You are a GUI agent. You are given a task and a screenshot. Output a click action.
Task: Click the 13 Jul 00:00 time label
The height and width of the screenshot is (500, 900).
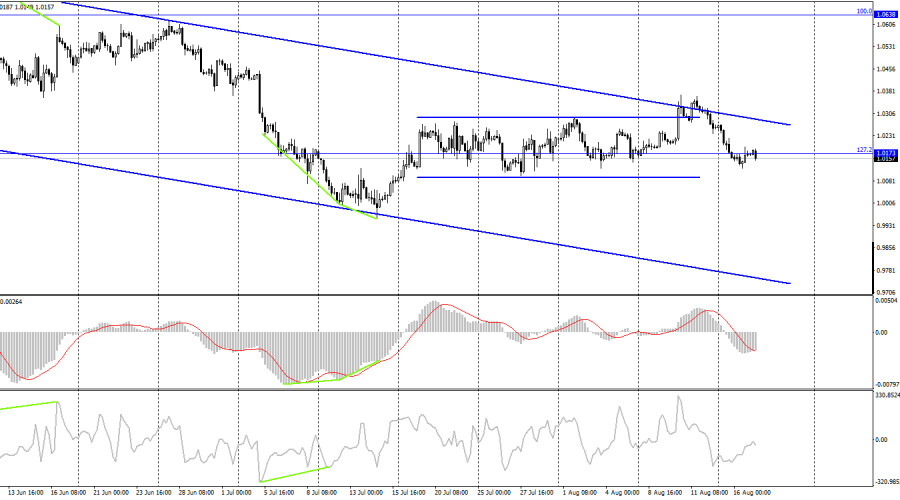click(x=366, y=493)
